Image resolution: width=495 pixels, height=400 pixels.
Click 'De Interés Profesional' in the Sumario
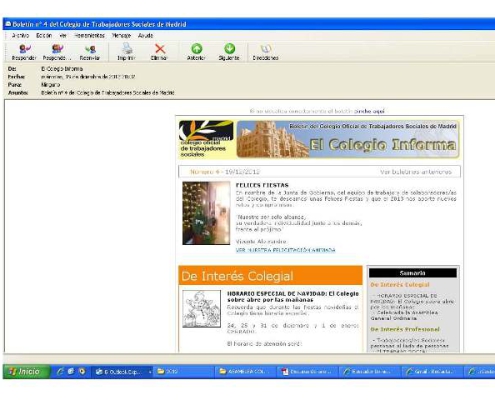405,329
